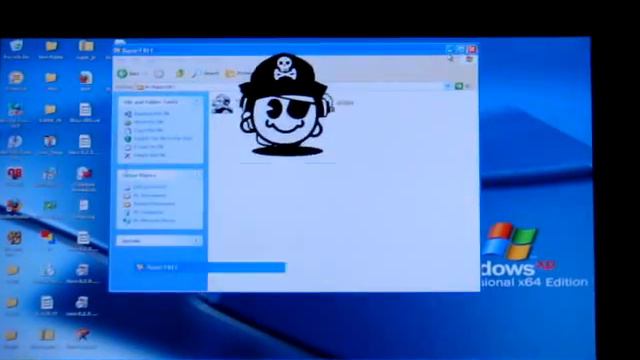
Task: Collapse the File and Folder Tasks panel
Action: coord(196,102)
